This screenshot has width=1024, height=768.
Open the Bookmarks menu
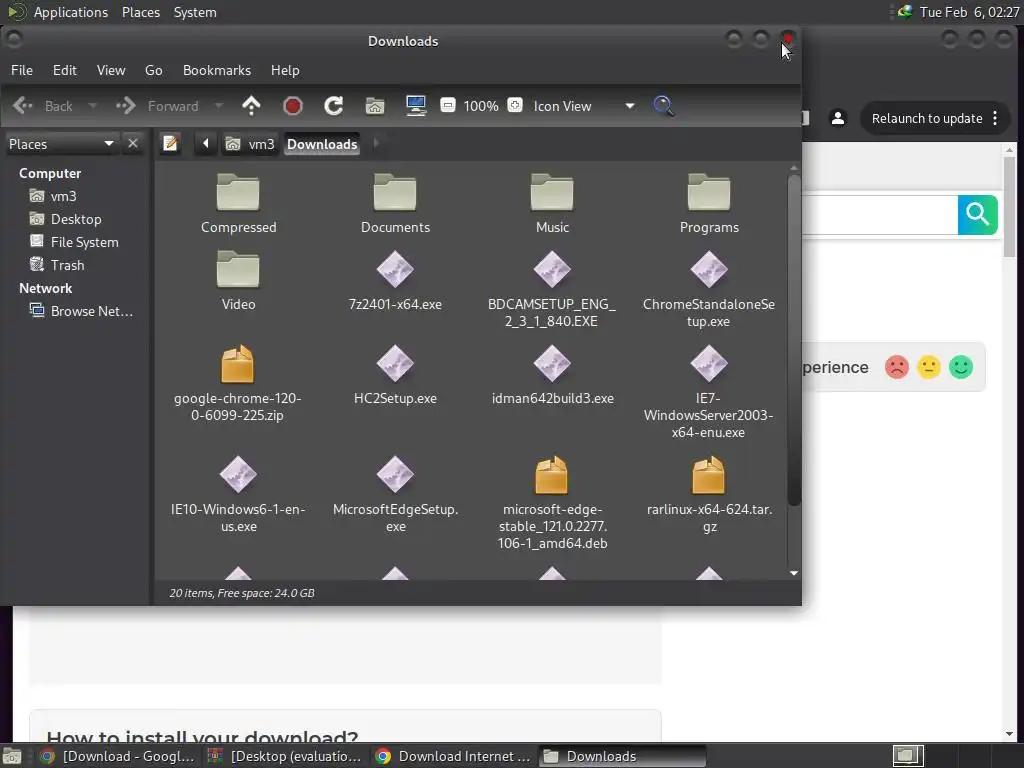coord(217,70)
